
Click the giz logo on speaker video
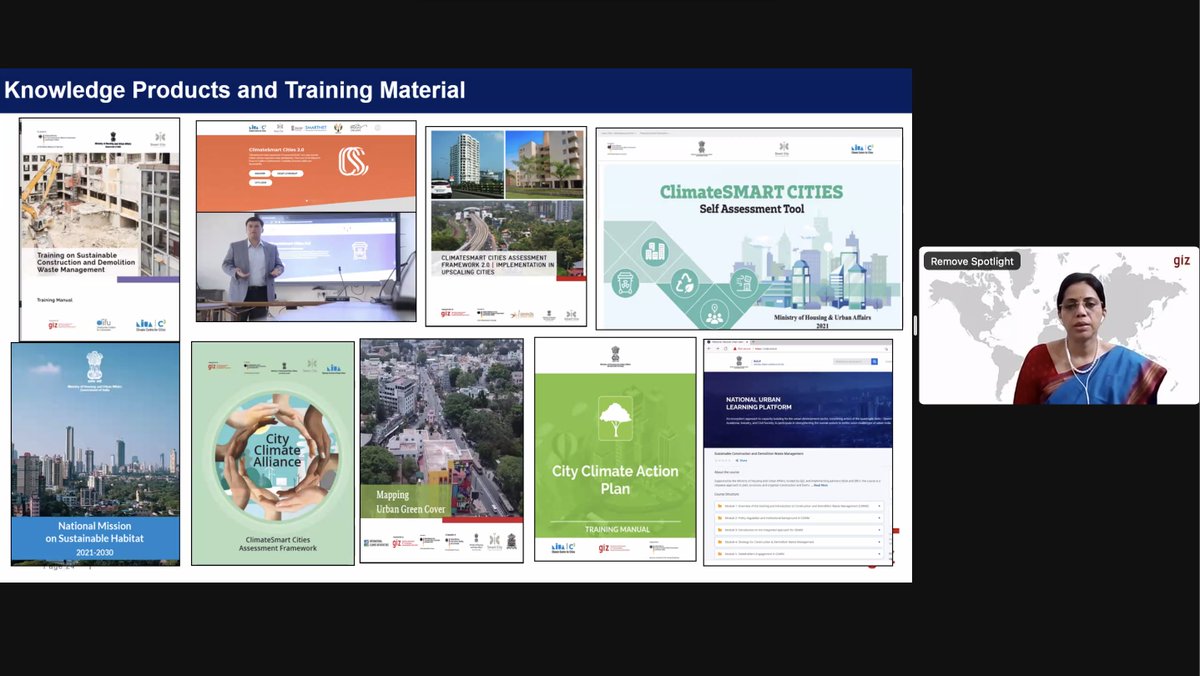pos(1181,261)
